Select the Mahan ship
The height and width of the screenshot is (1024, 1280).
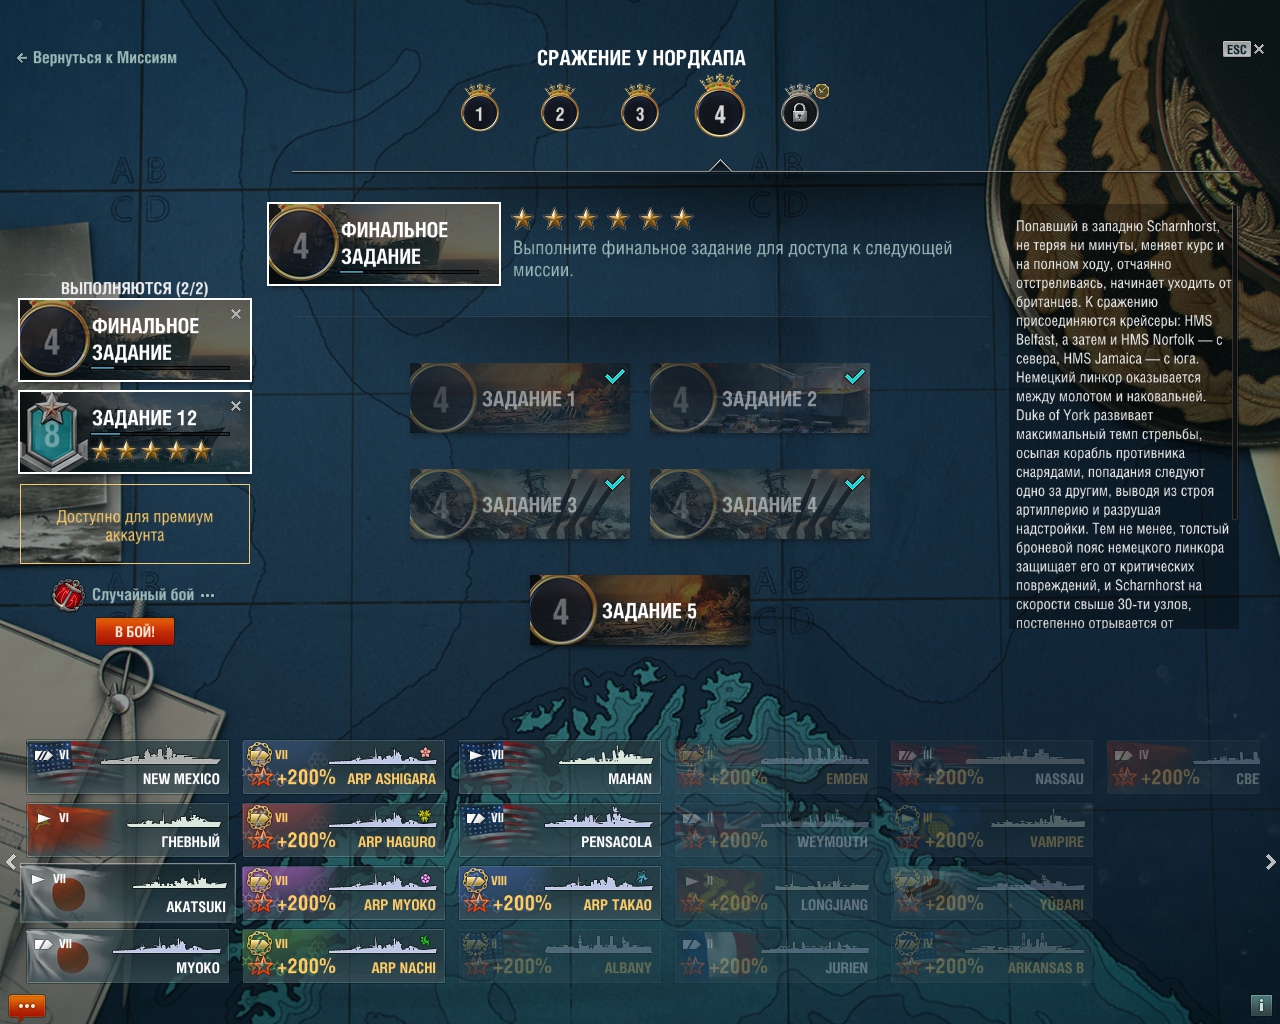tap(560, 767)
